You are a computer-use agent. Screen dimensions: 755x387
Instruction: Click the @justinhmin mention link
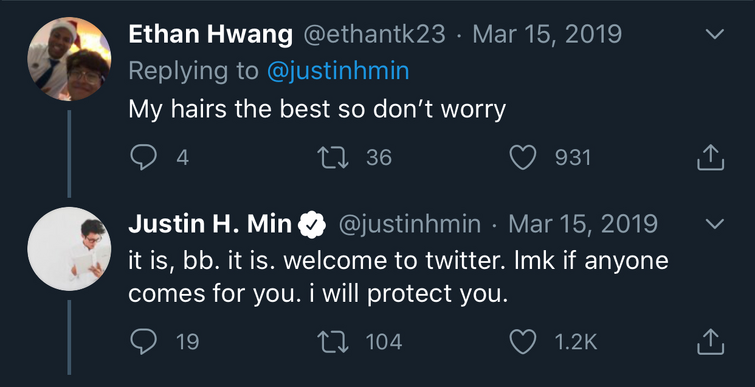(x=338, y=71)
